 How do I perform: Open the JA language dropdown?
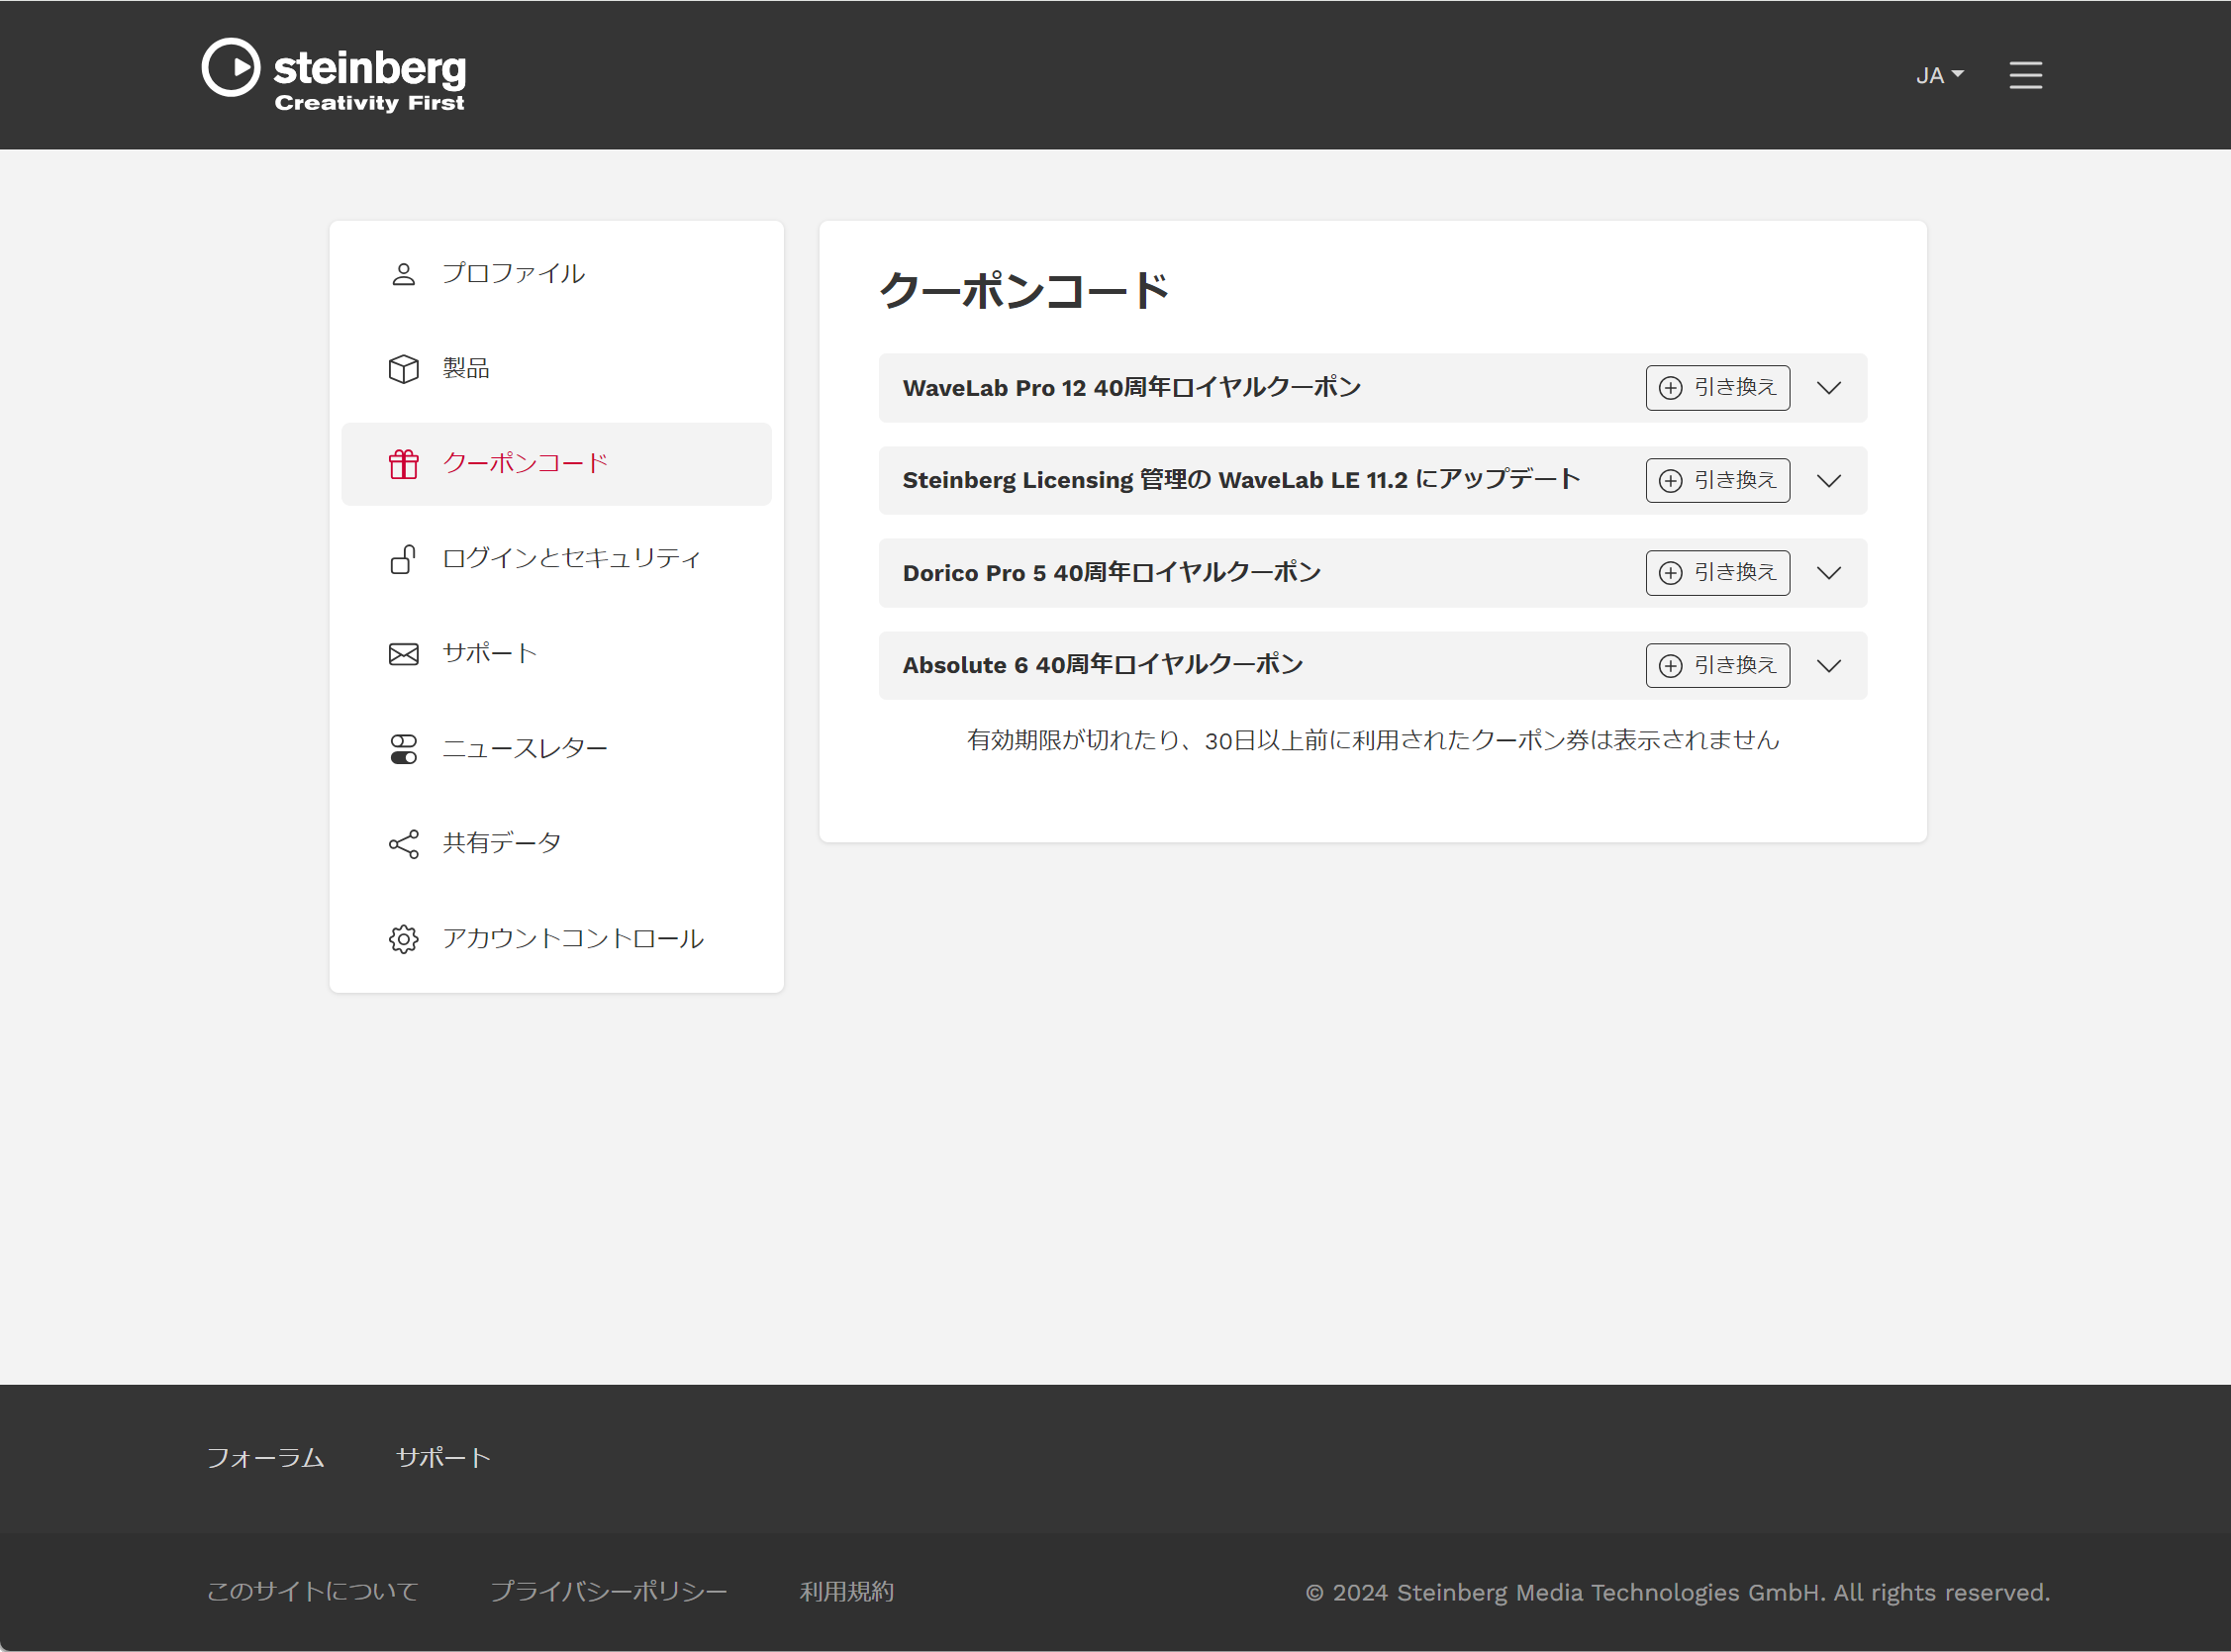coord(1939,75)
